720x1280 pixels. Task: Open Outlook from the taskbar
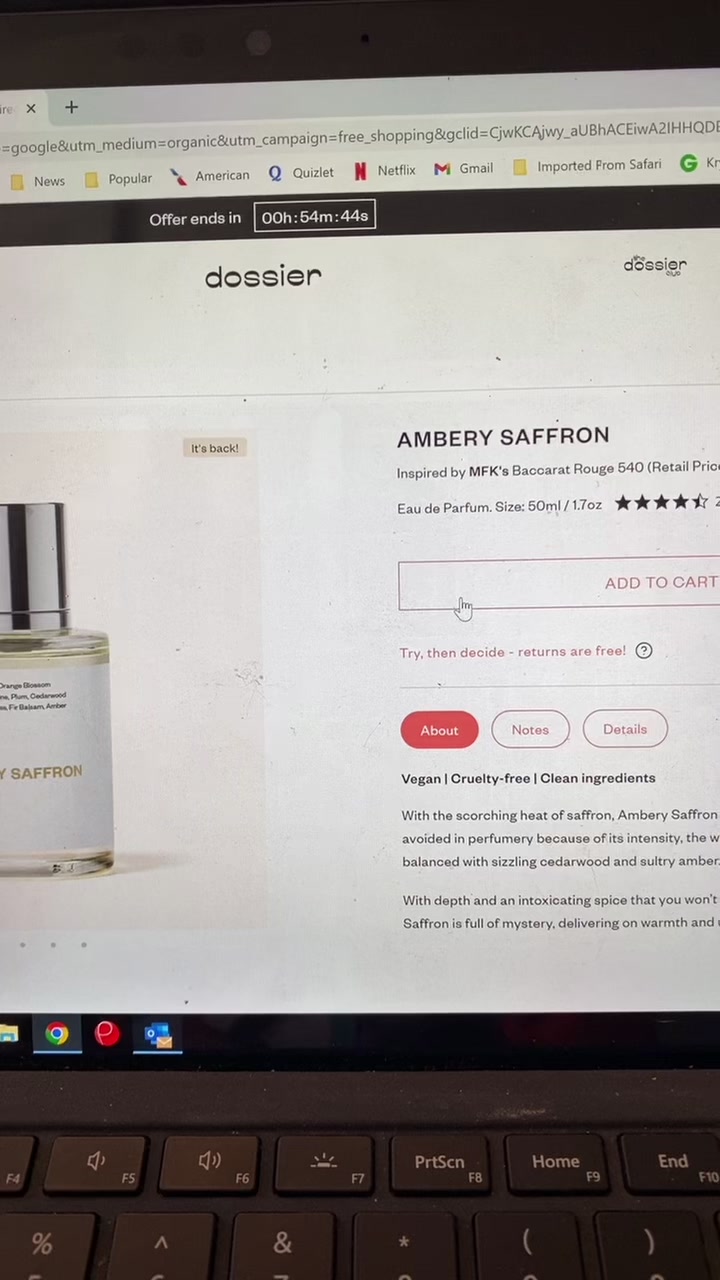pyautogui.click(x=158, y=1035)
